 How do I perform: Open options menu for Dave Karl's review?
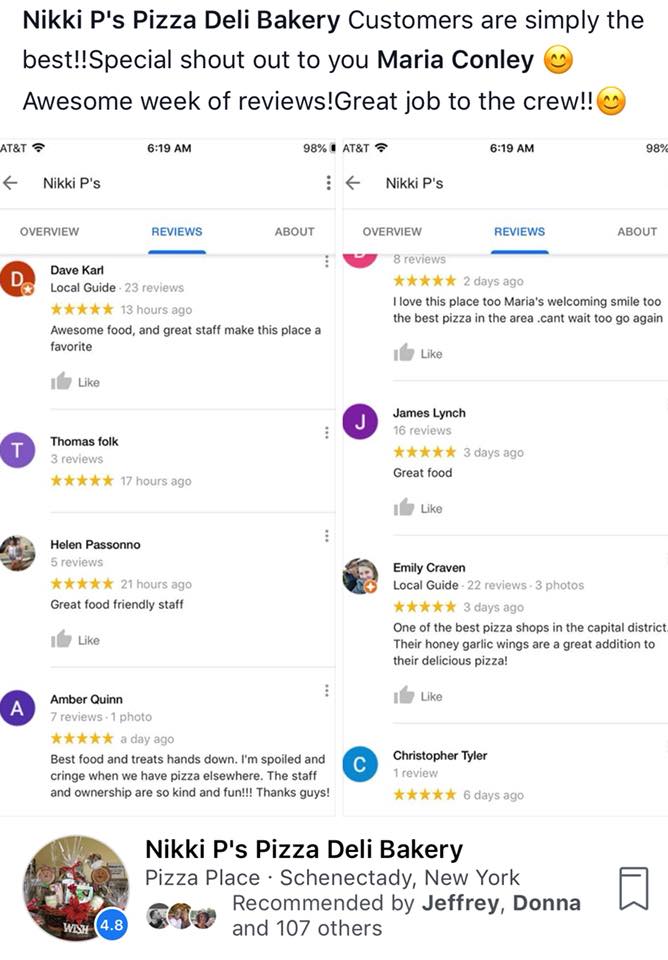(x=326, y=262)
